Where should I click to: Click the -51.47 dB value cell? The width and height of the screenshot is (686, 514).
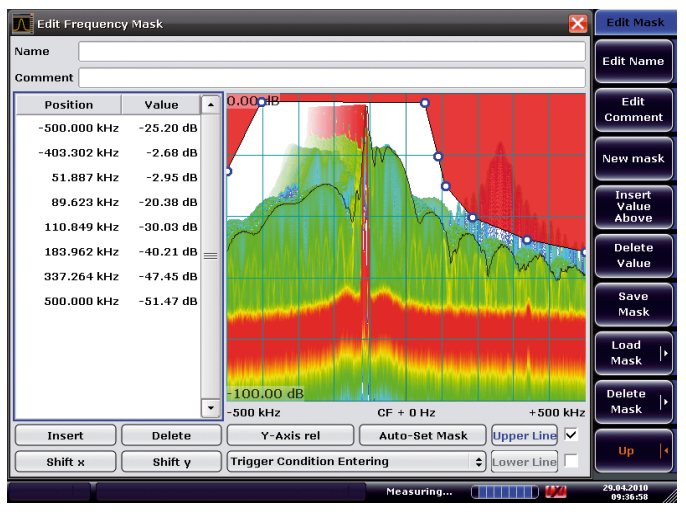coord(168,301)
